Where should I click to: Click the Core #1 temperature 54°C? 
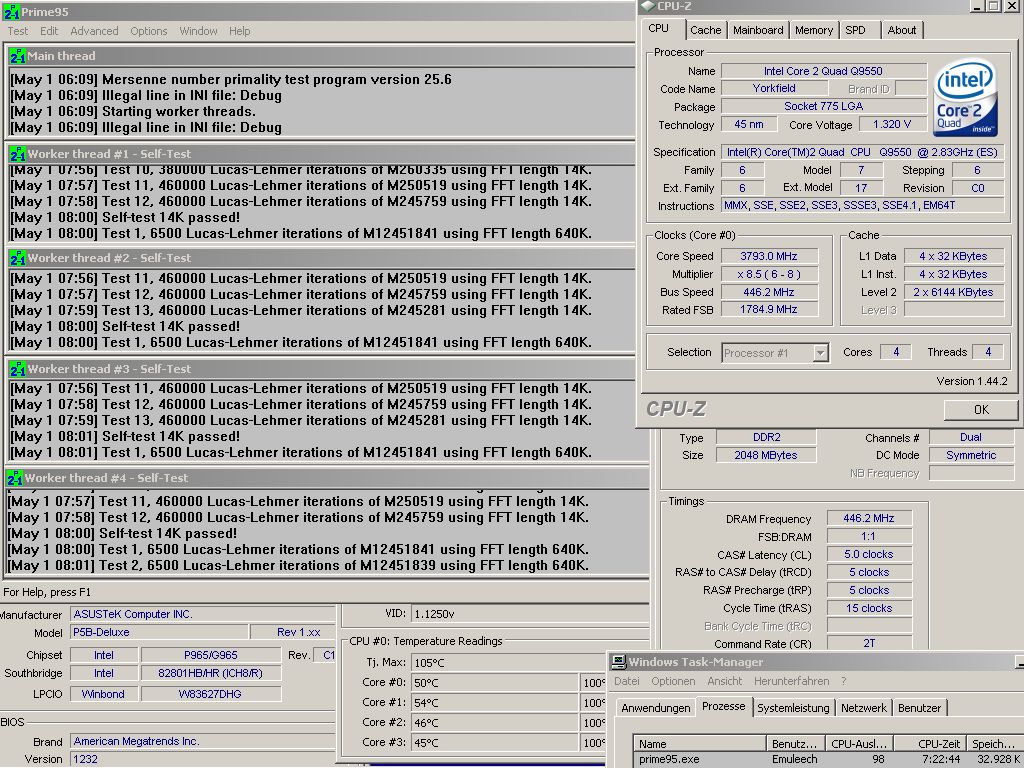[x=494, y=703]
